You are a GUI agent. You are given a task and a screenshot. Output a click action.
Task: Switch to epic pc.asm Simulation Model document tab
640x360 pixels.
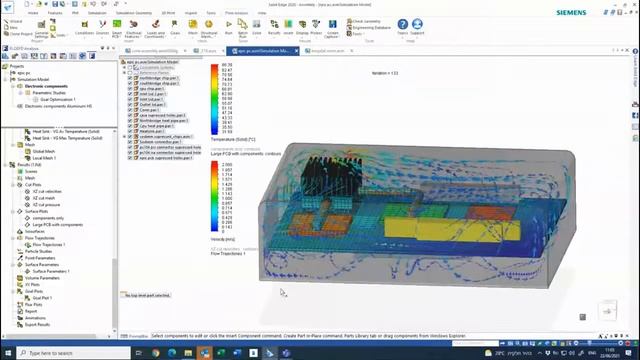tap(263, 51)
